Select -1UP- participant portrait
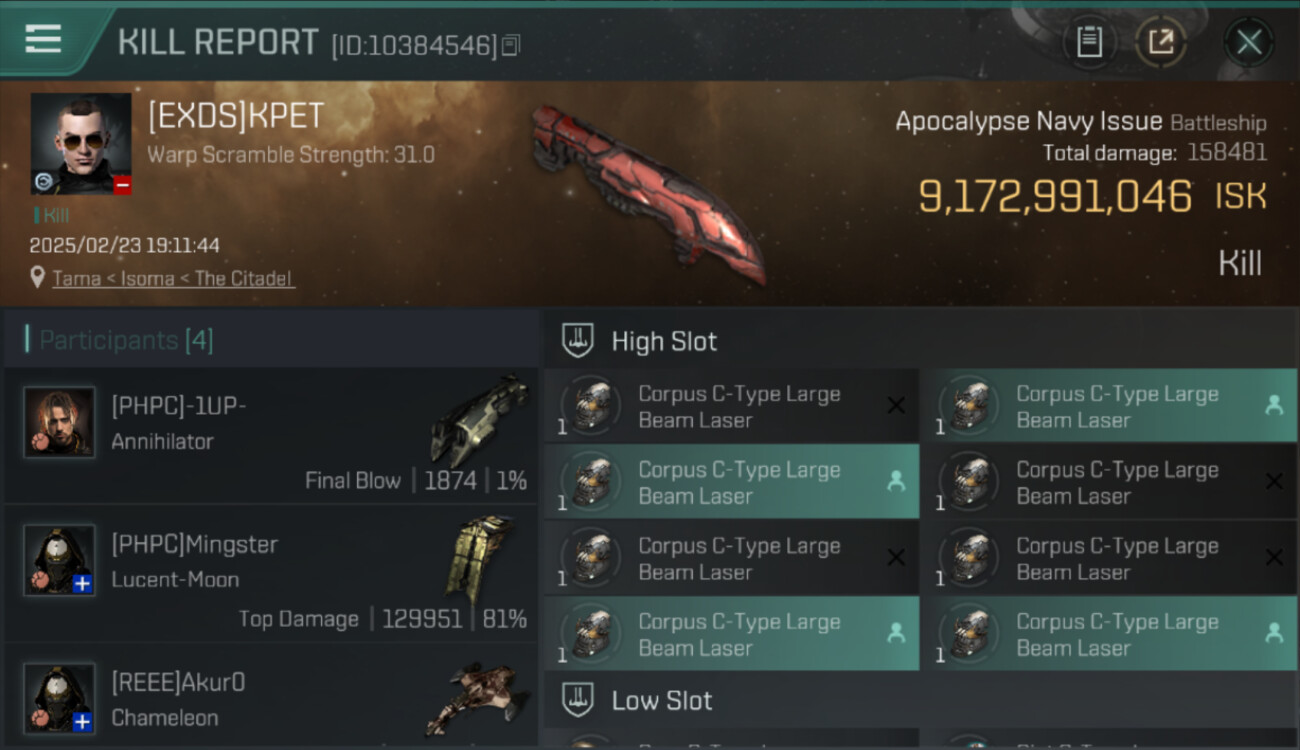This screenshot has width=1300, height=750. tap(60, 422)
